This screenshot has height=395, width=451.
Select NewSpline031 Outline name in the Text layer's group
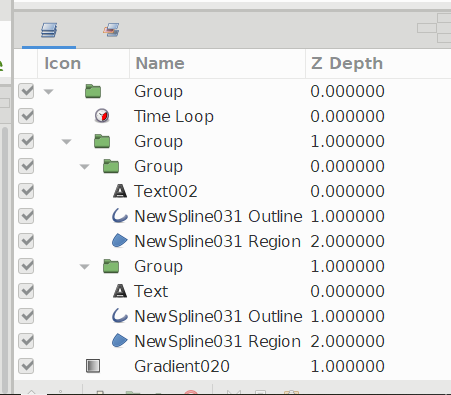(218, 316)
